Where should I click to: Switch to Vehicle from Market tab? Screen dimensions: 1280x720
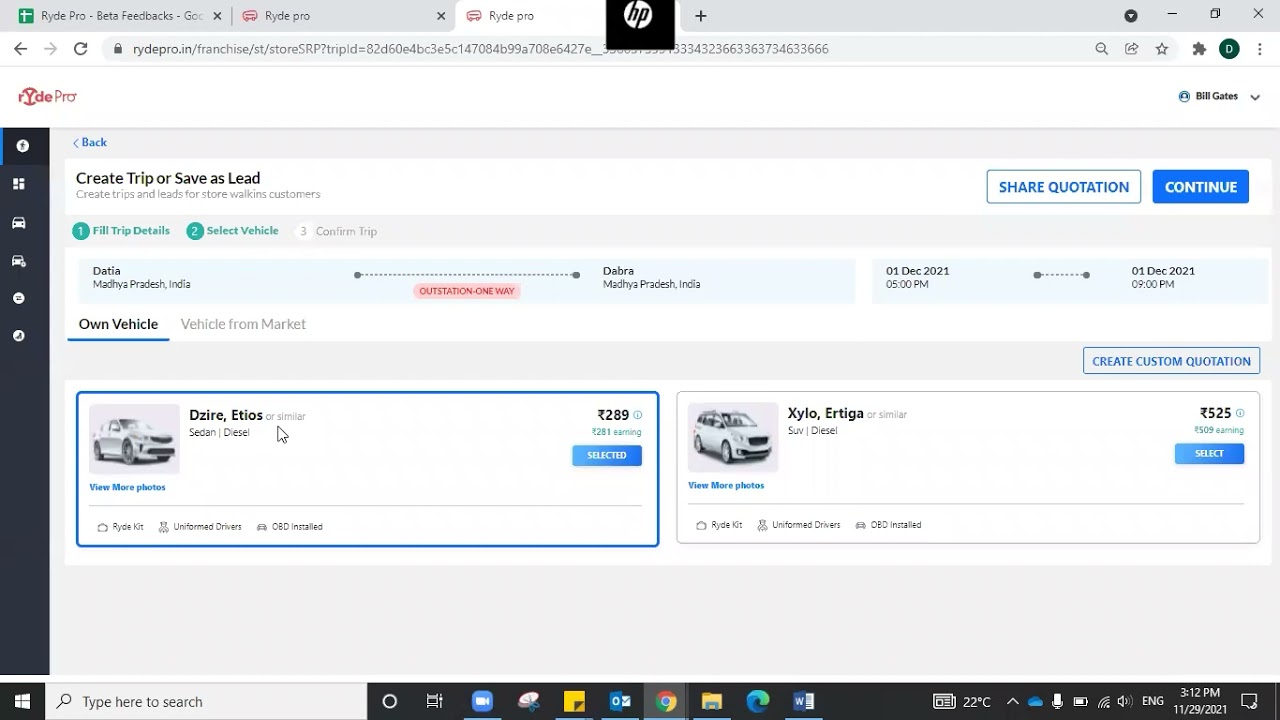click(x=243, y=324)
